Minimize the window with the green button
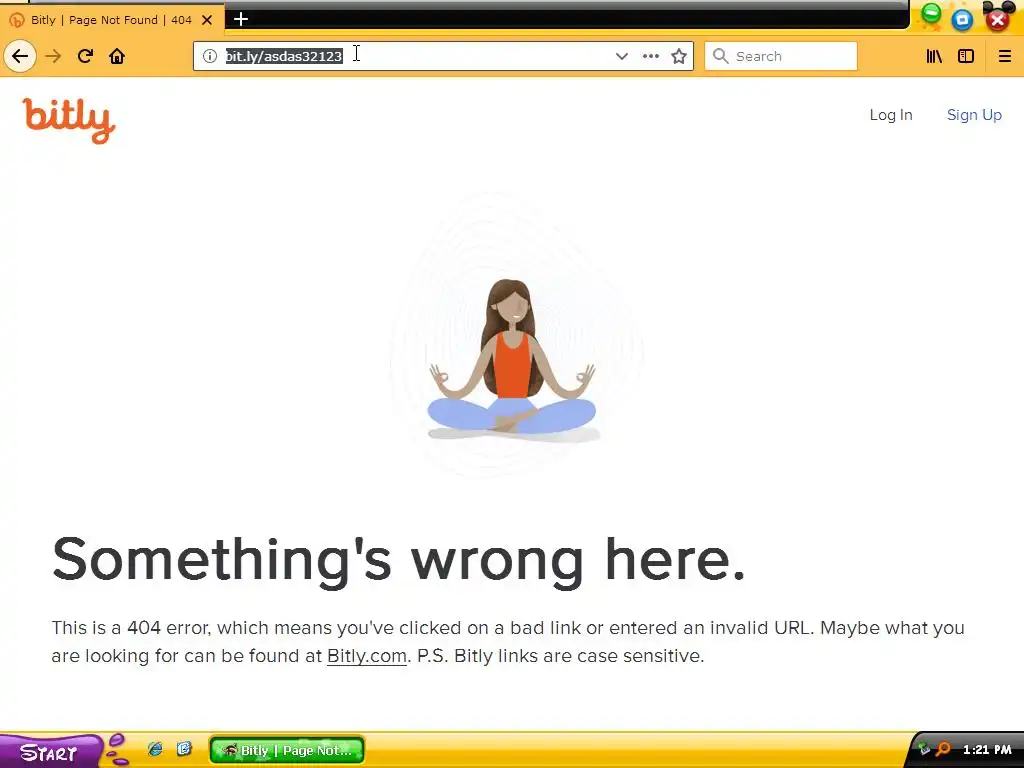Viewport: 1024px width, 768px height. [x=931, y=14]
